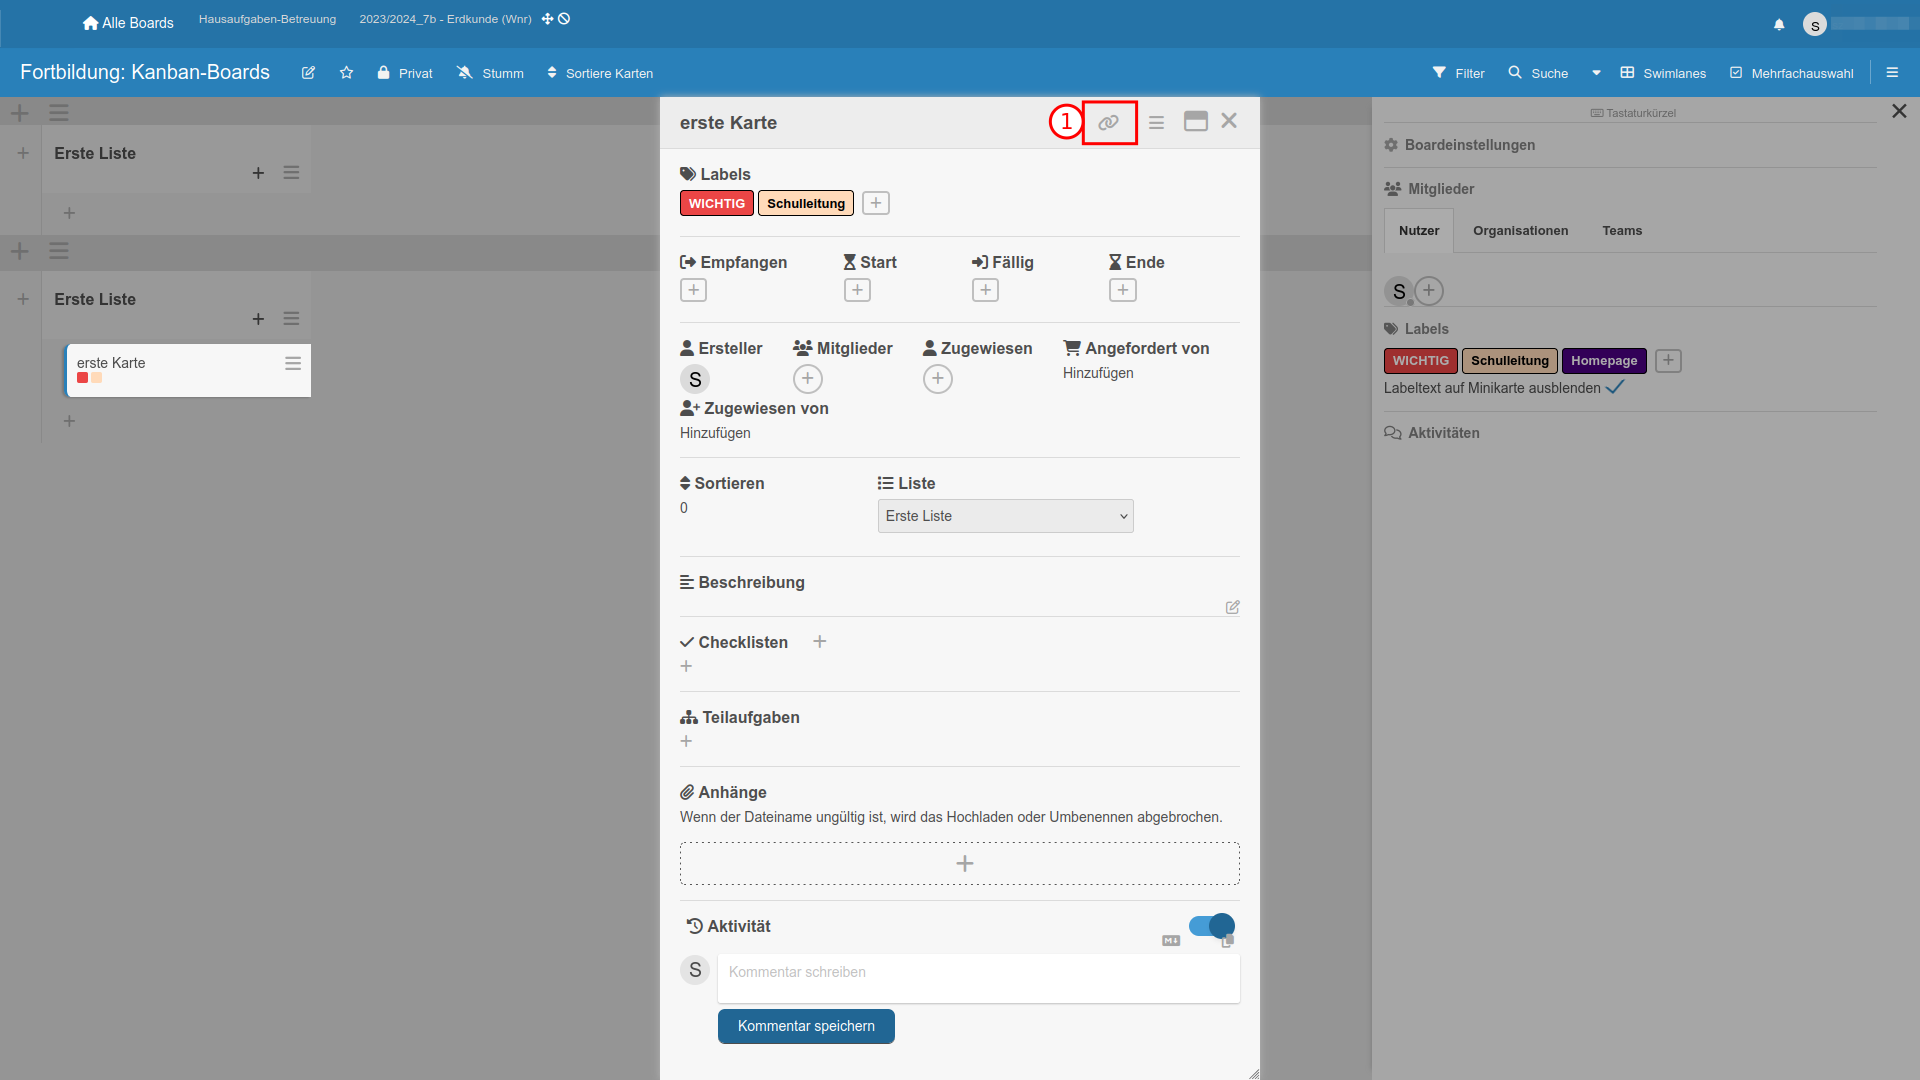Add new checklist plus icon
Screen dimensions: 1920x1080
819,642
